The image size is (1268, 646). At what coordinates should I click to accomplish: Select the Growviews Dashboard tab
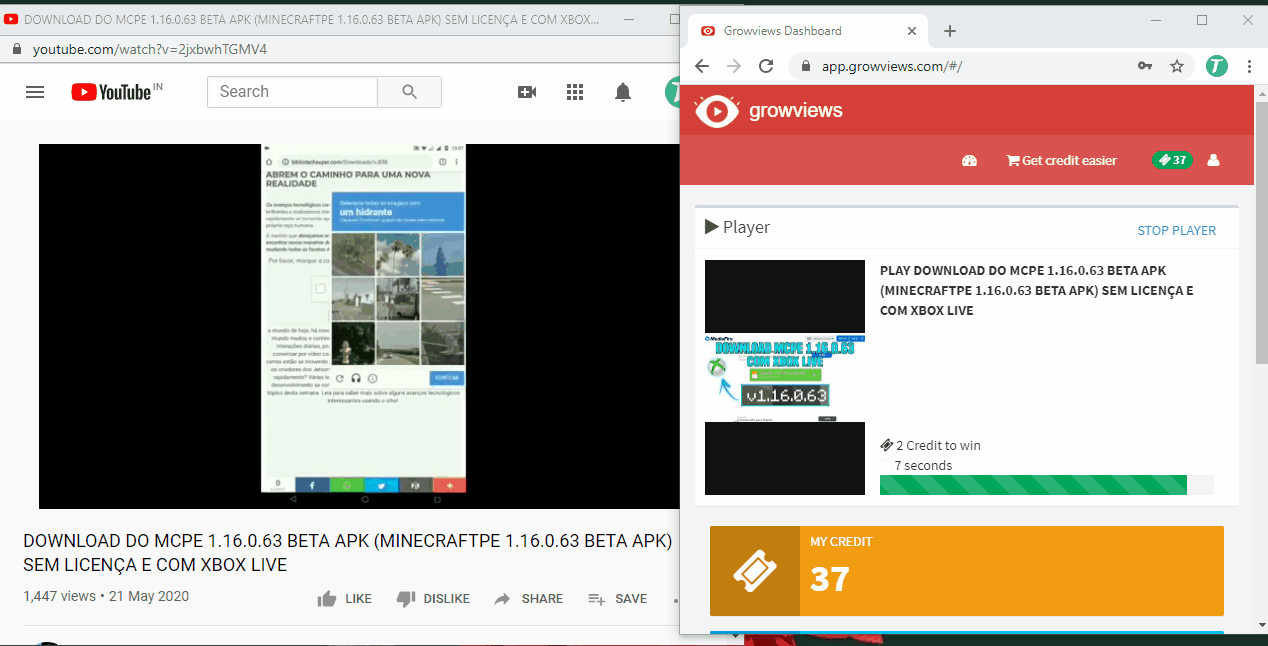click(x=805, y=31)
